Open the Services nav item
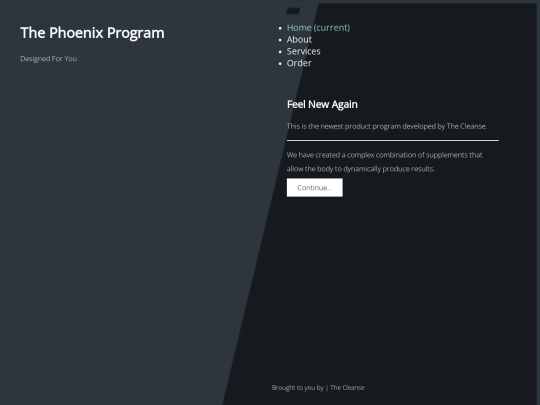Image resolution: width=540 pixels, height=405 pixels. point(303,51)
